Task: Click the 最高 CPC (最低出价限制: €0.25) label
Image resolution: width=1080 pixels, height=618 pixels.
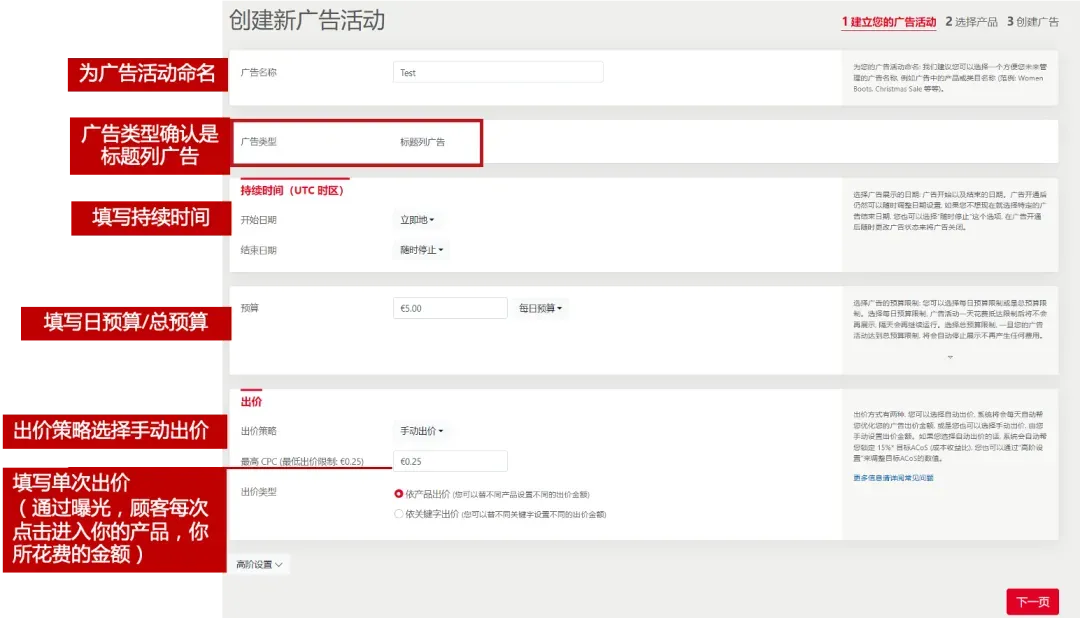Action: pyautogui.click(x=302, y=461)
